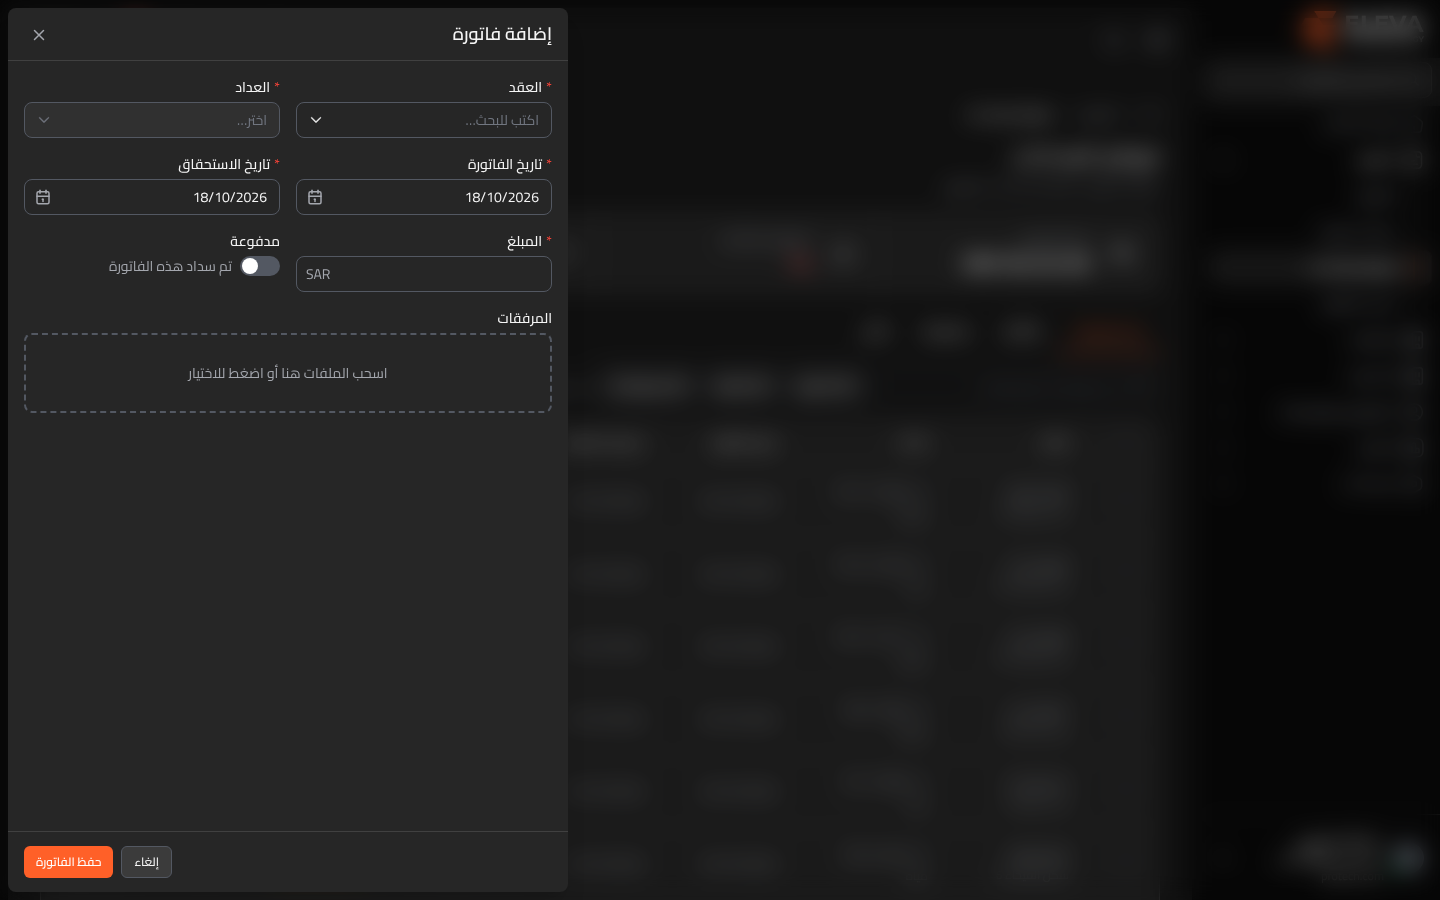Cancel using the إلغاء button
This screenshot has height=900, width=1440.
coord(146,862)
